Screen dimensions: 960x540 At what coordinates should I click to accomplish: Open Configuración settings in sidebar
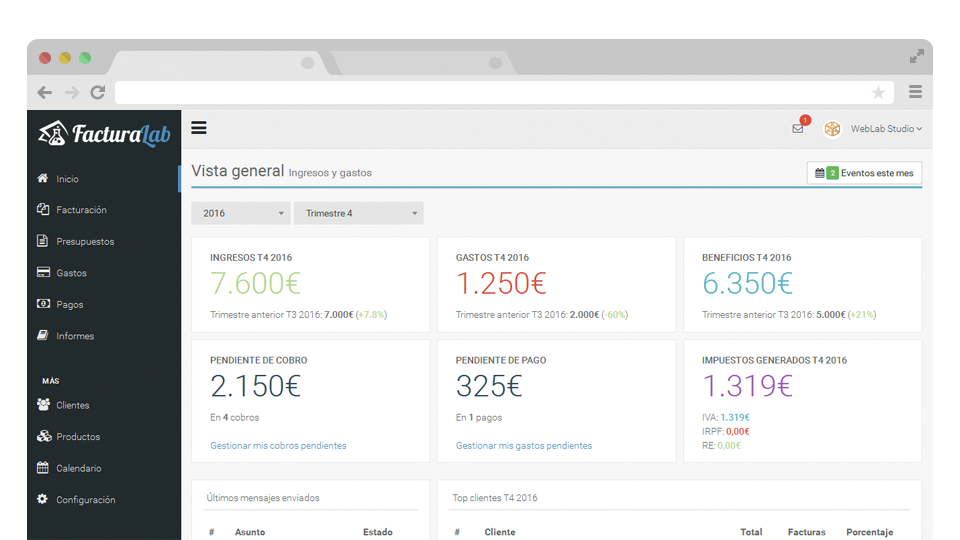85,500
